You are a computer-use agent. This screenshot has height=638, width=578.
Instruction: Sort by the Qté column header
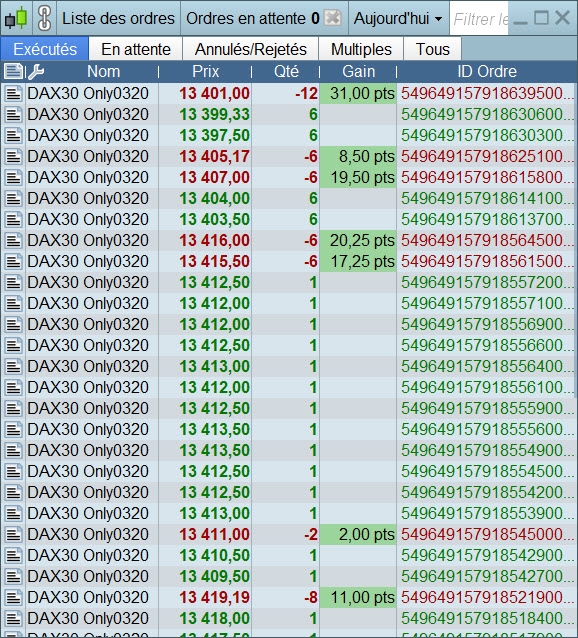286,72
